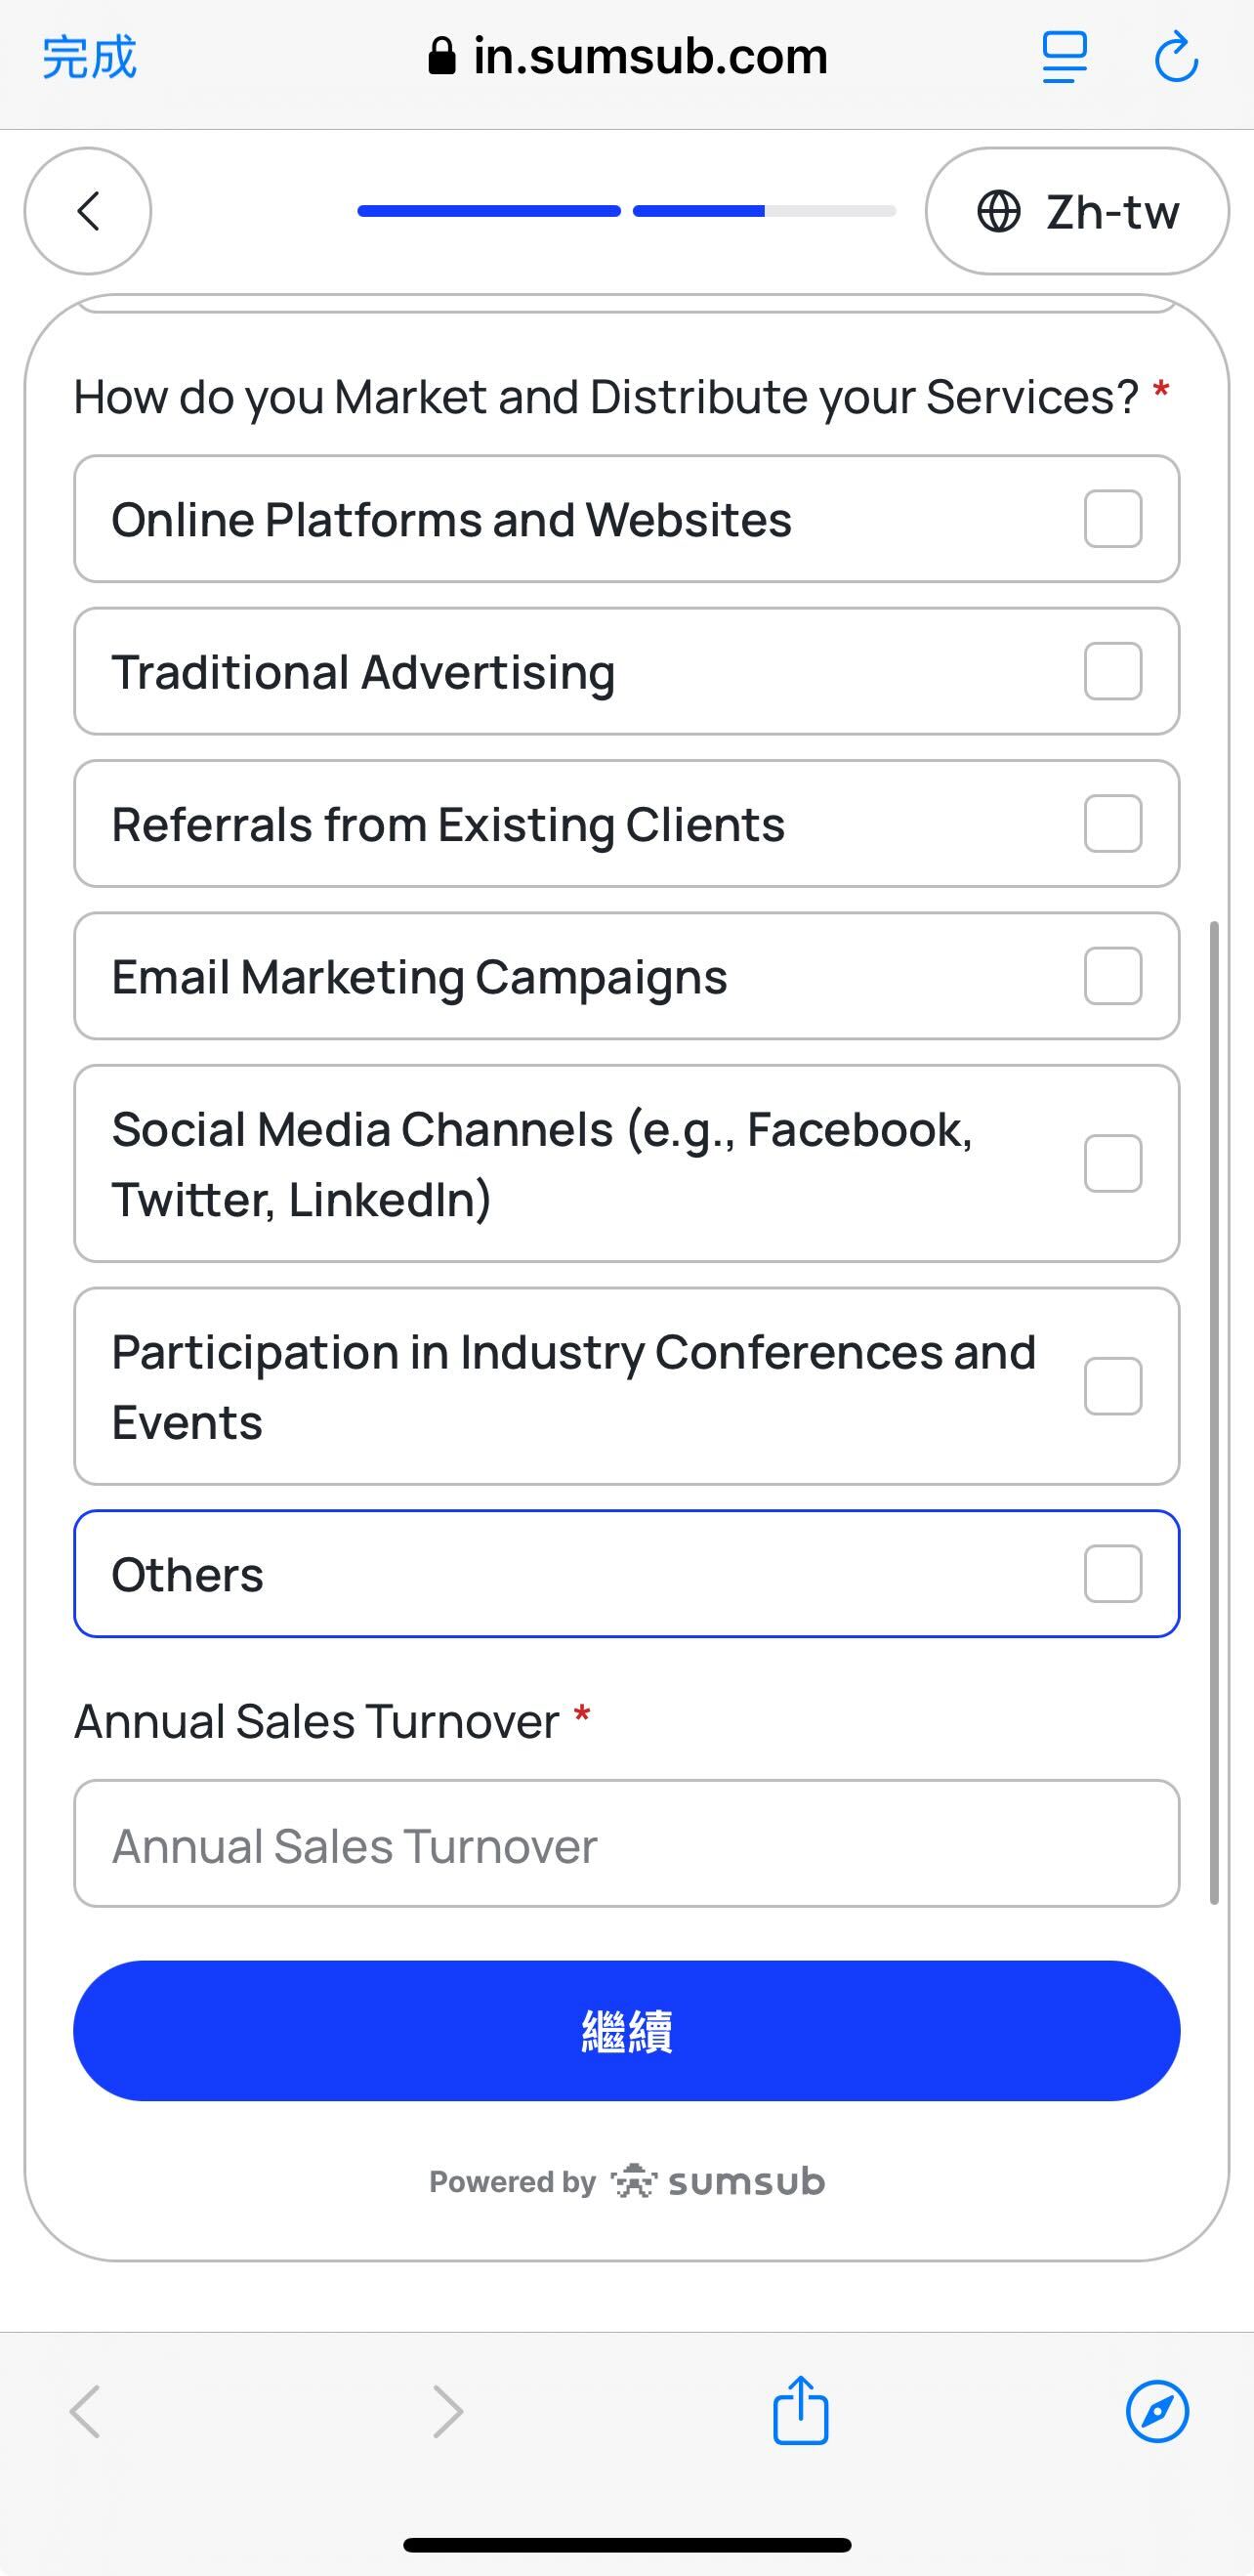The height and width of the screenshot is (2576, 1254).
Task: Tap the share icon in bottom bar
Action: (800, 2411)
